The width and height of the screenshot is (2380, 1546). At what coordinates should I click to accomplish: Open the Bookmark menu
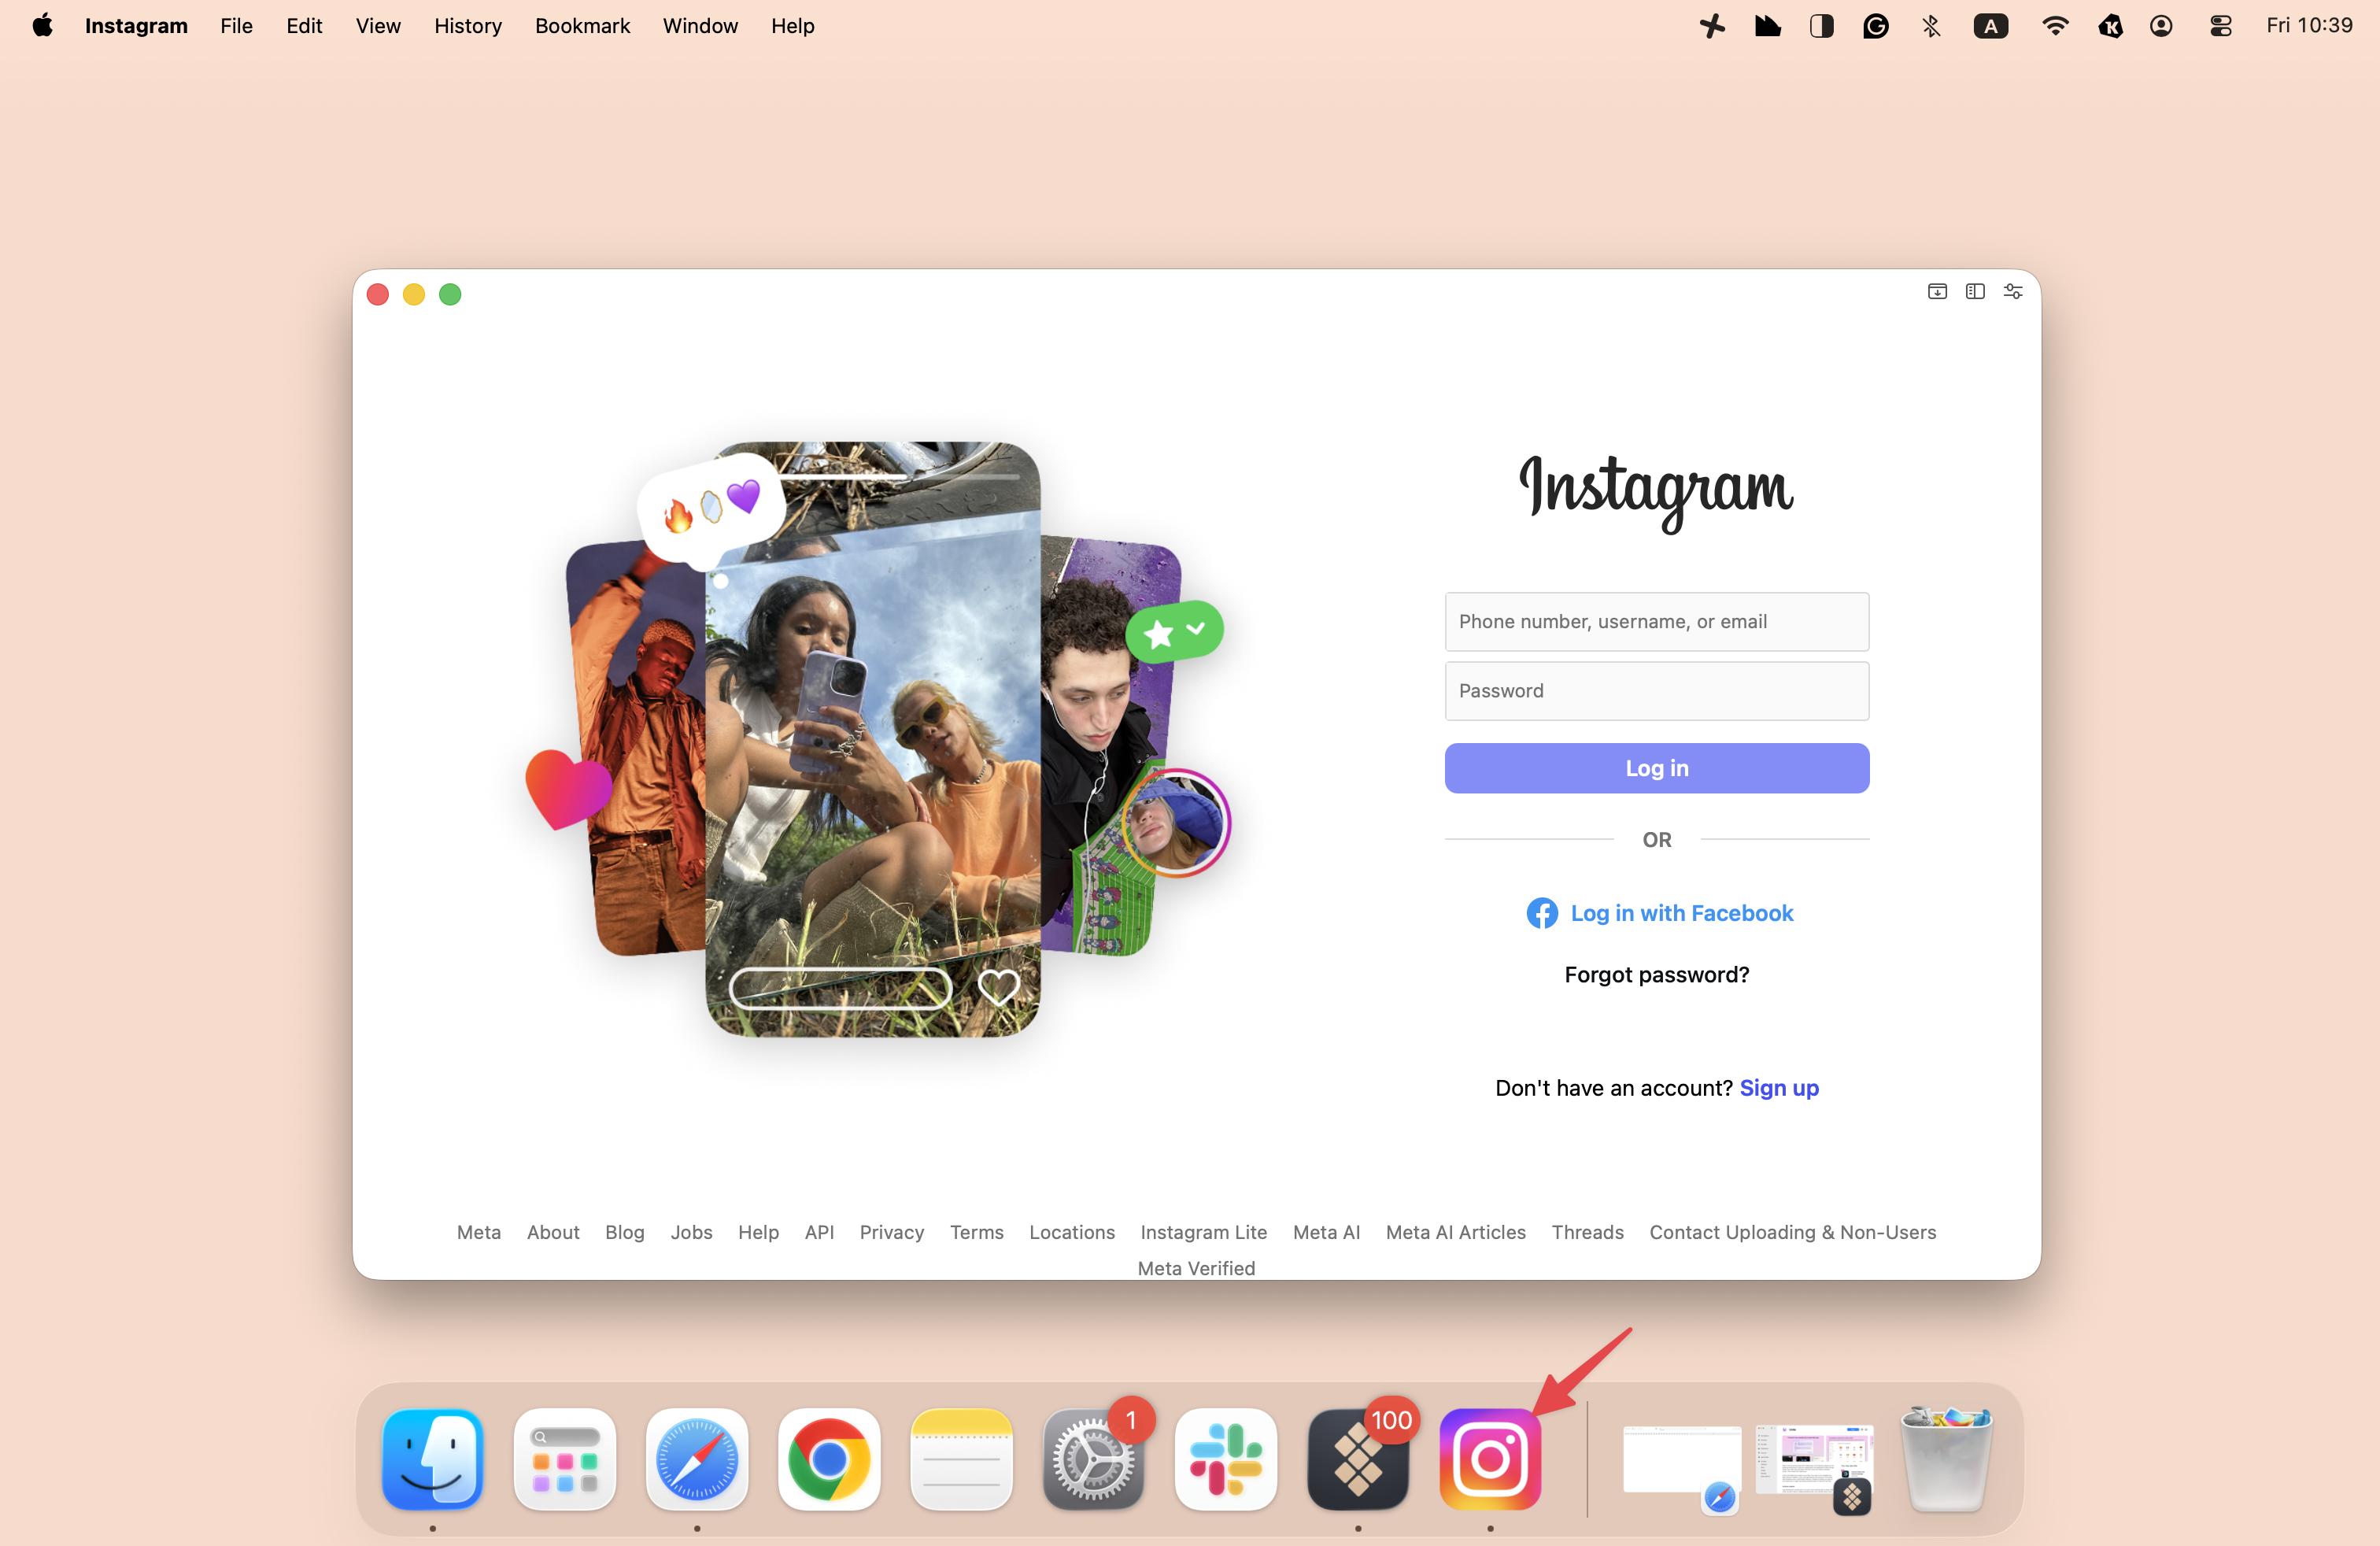pyautogui.click(x=582, y=26)
